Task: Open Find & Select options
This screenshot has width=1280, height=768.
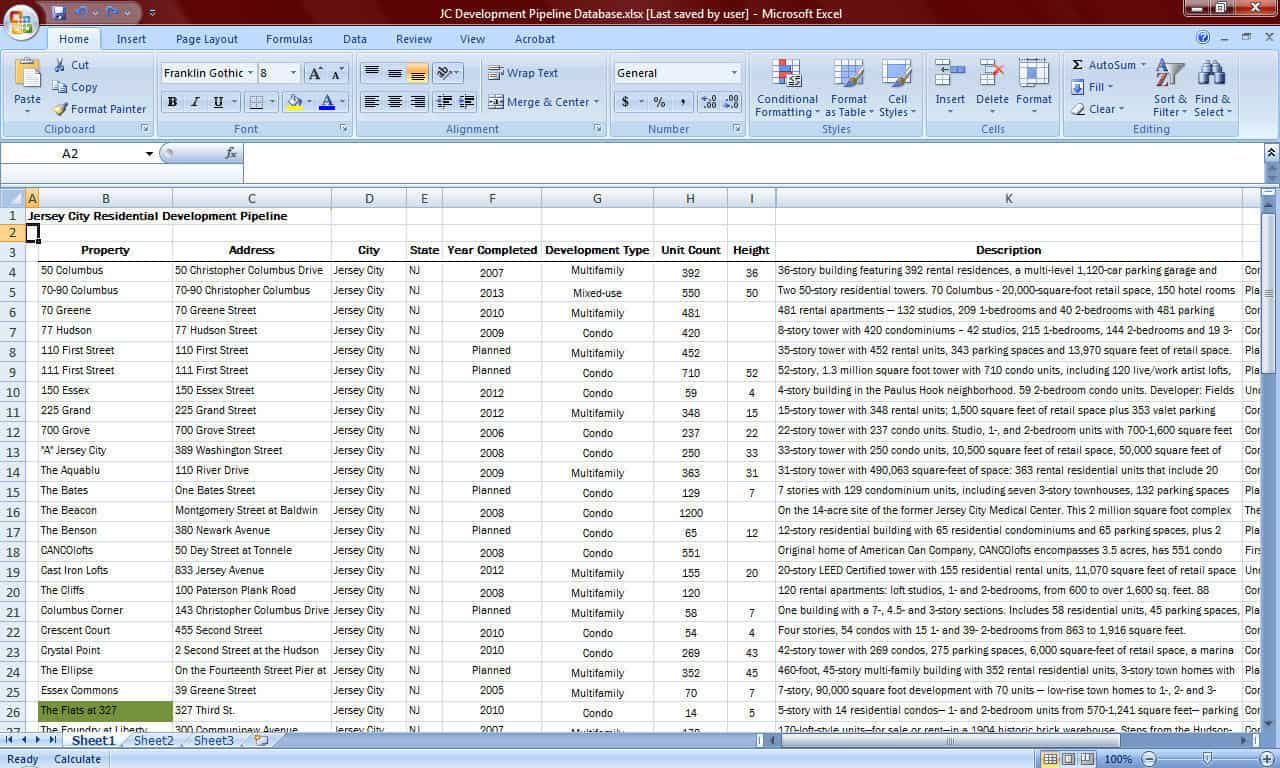Action: 1212,88
